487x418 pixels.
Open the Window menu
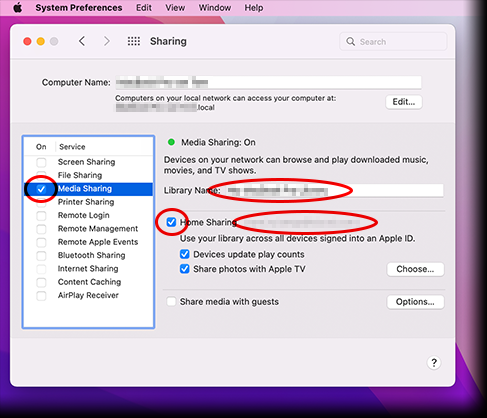click(215, 7)
